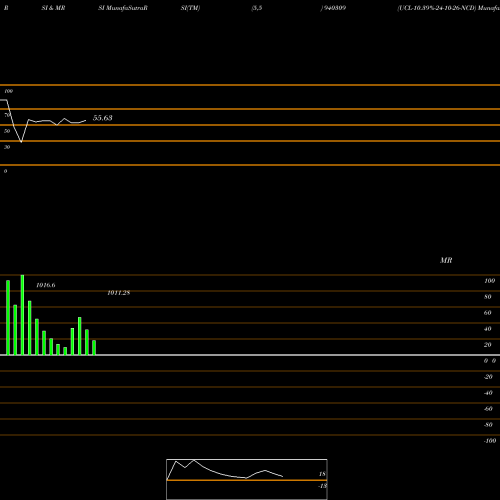
Task: Click MR right-axis label '-60'
Action: pyautogui.click(x=488, y=409)
